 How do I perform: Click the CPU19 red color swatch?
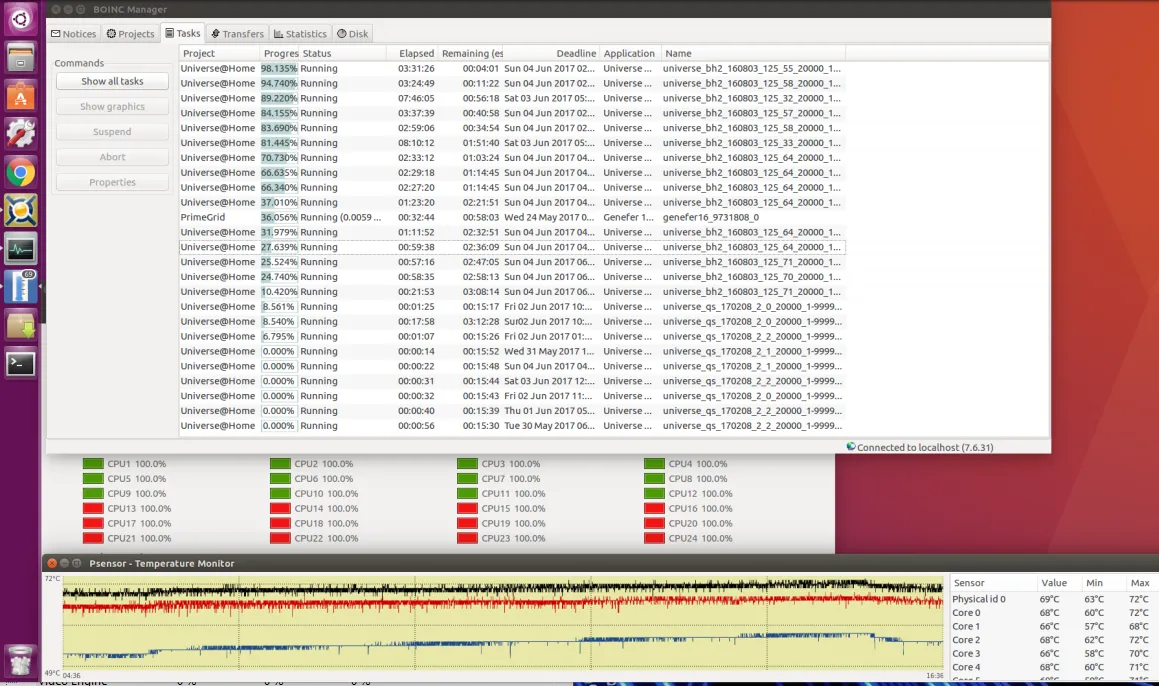[467, 523]
